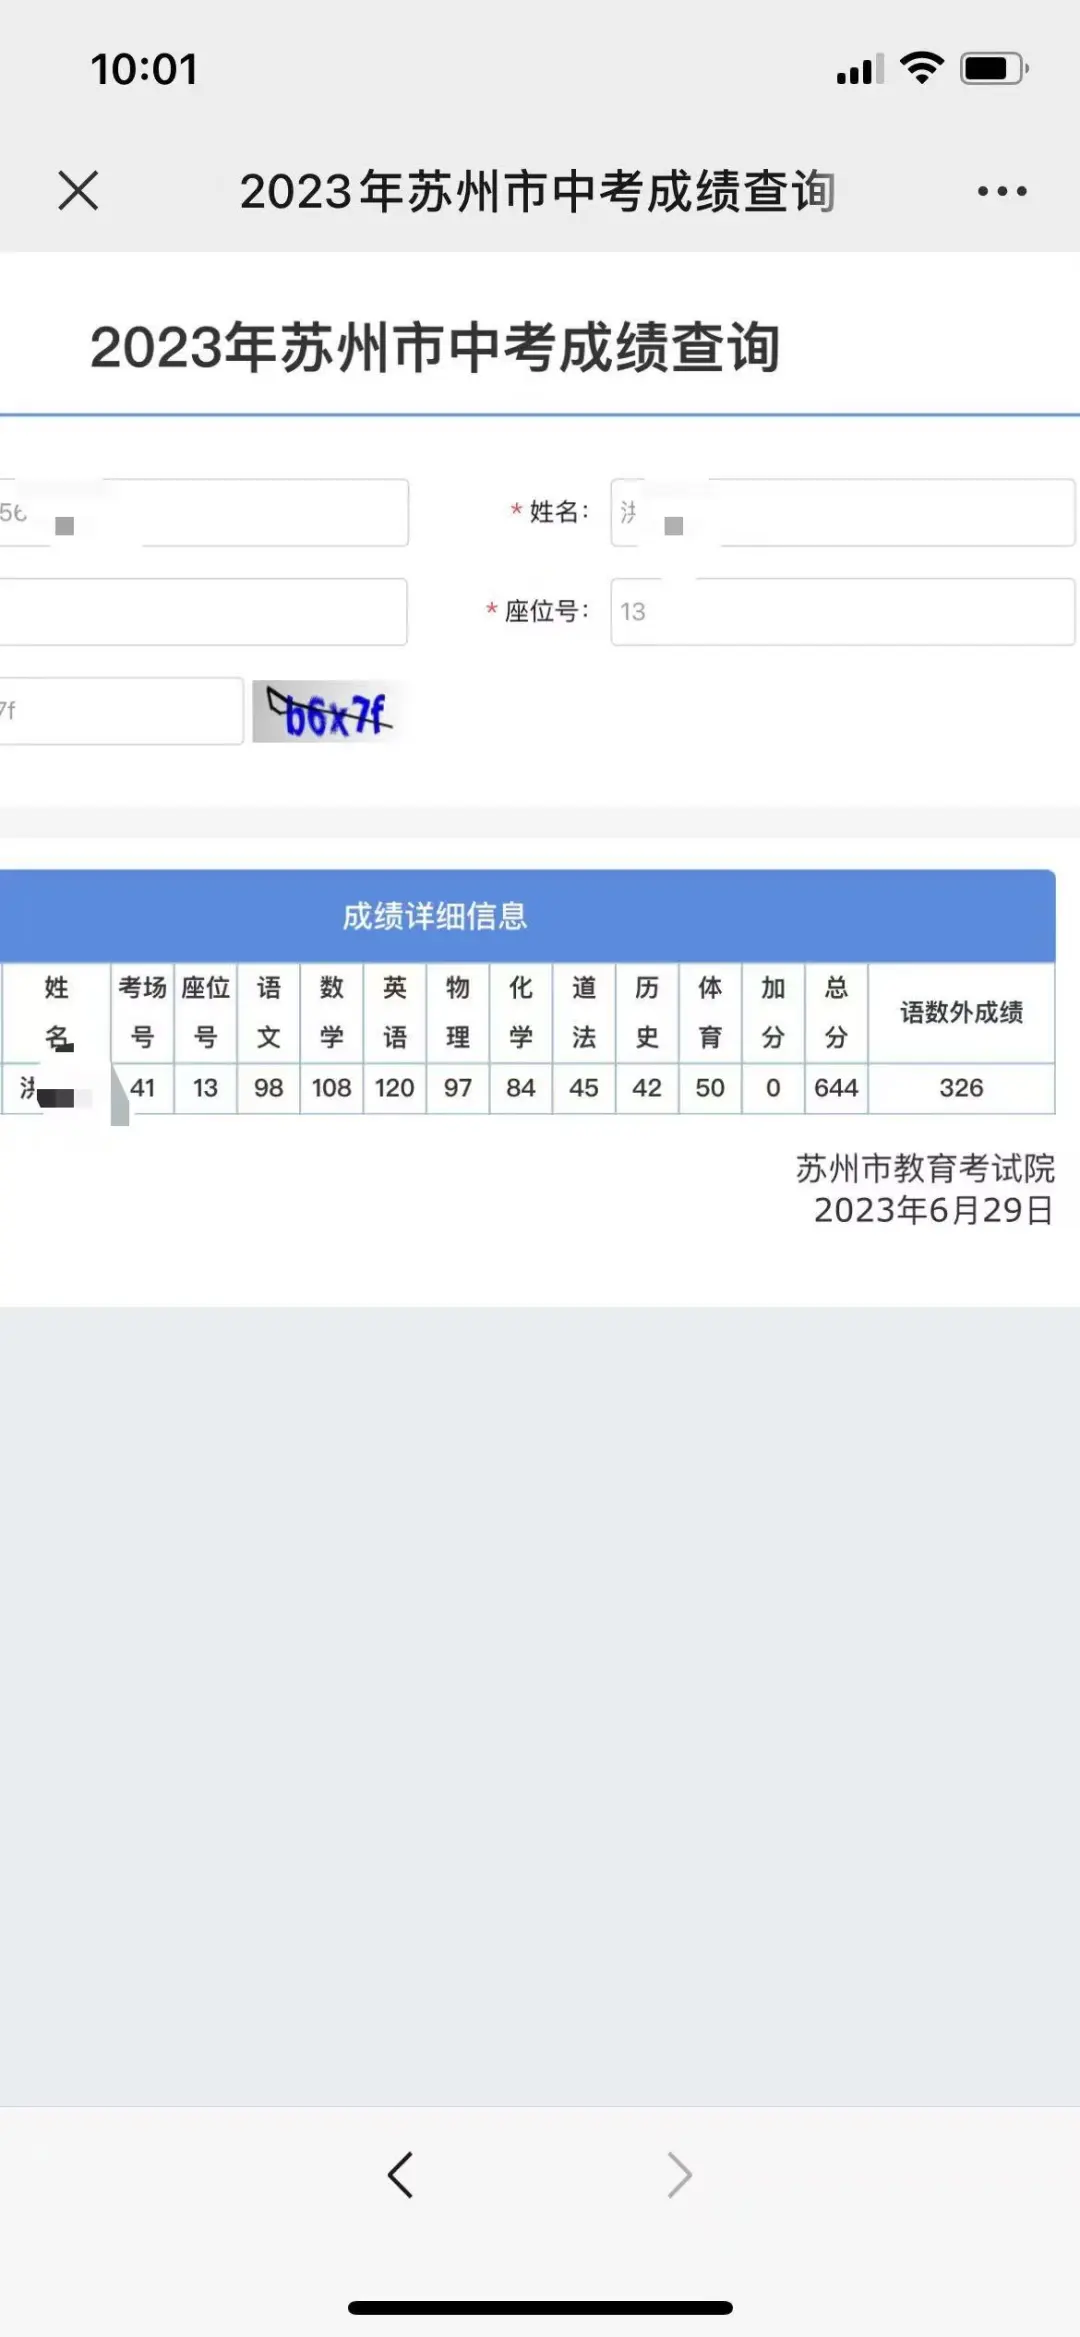Tap the iOS home indicator bar

point(540,2308)
